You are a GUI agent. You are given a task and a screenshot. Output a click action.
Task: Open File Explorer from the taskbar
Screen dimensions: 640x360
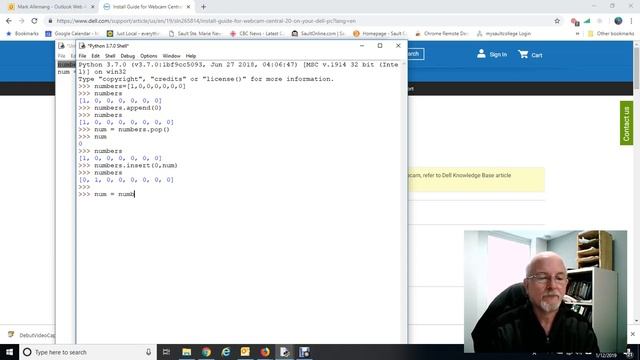coord(187,352)
